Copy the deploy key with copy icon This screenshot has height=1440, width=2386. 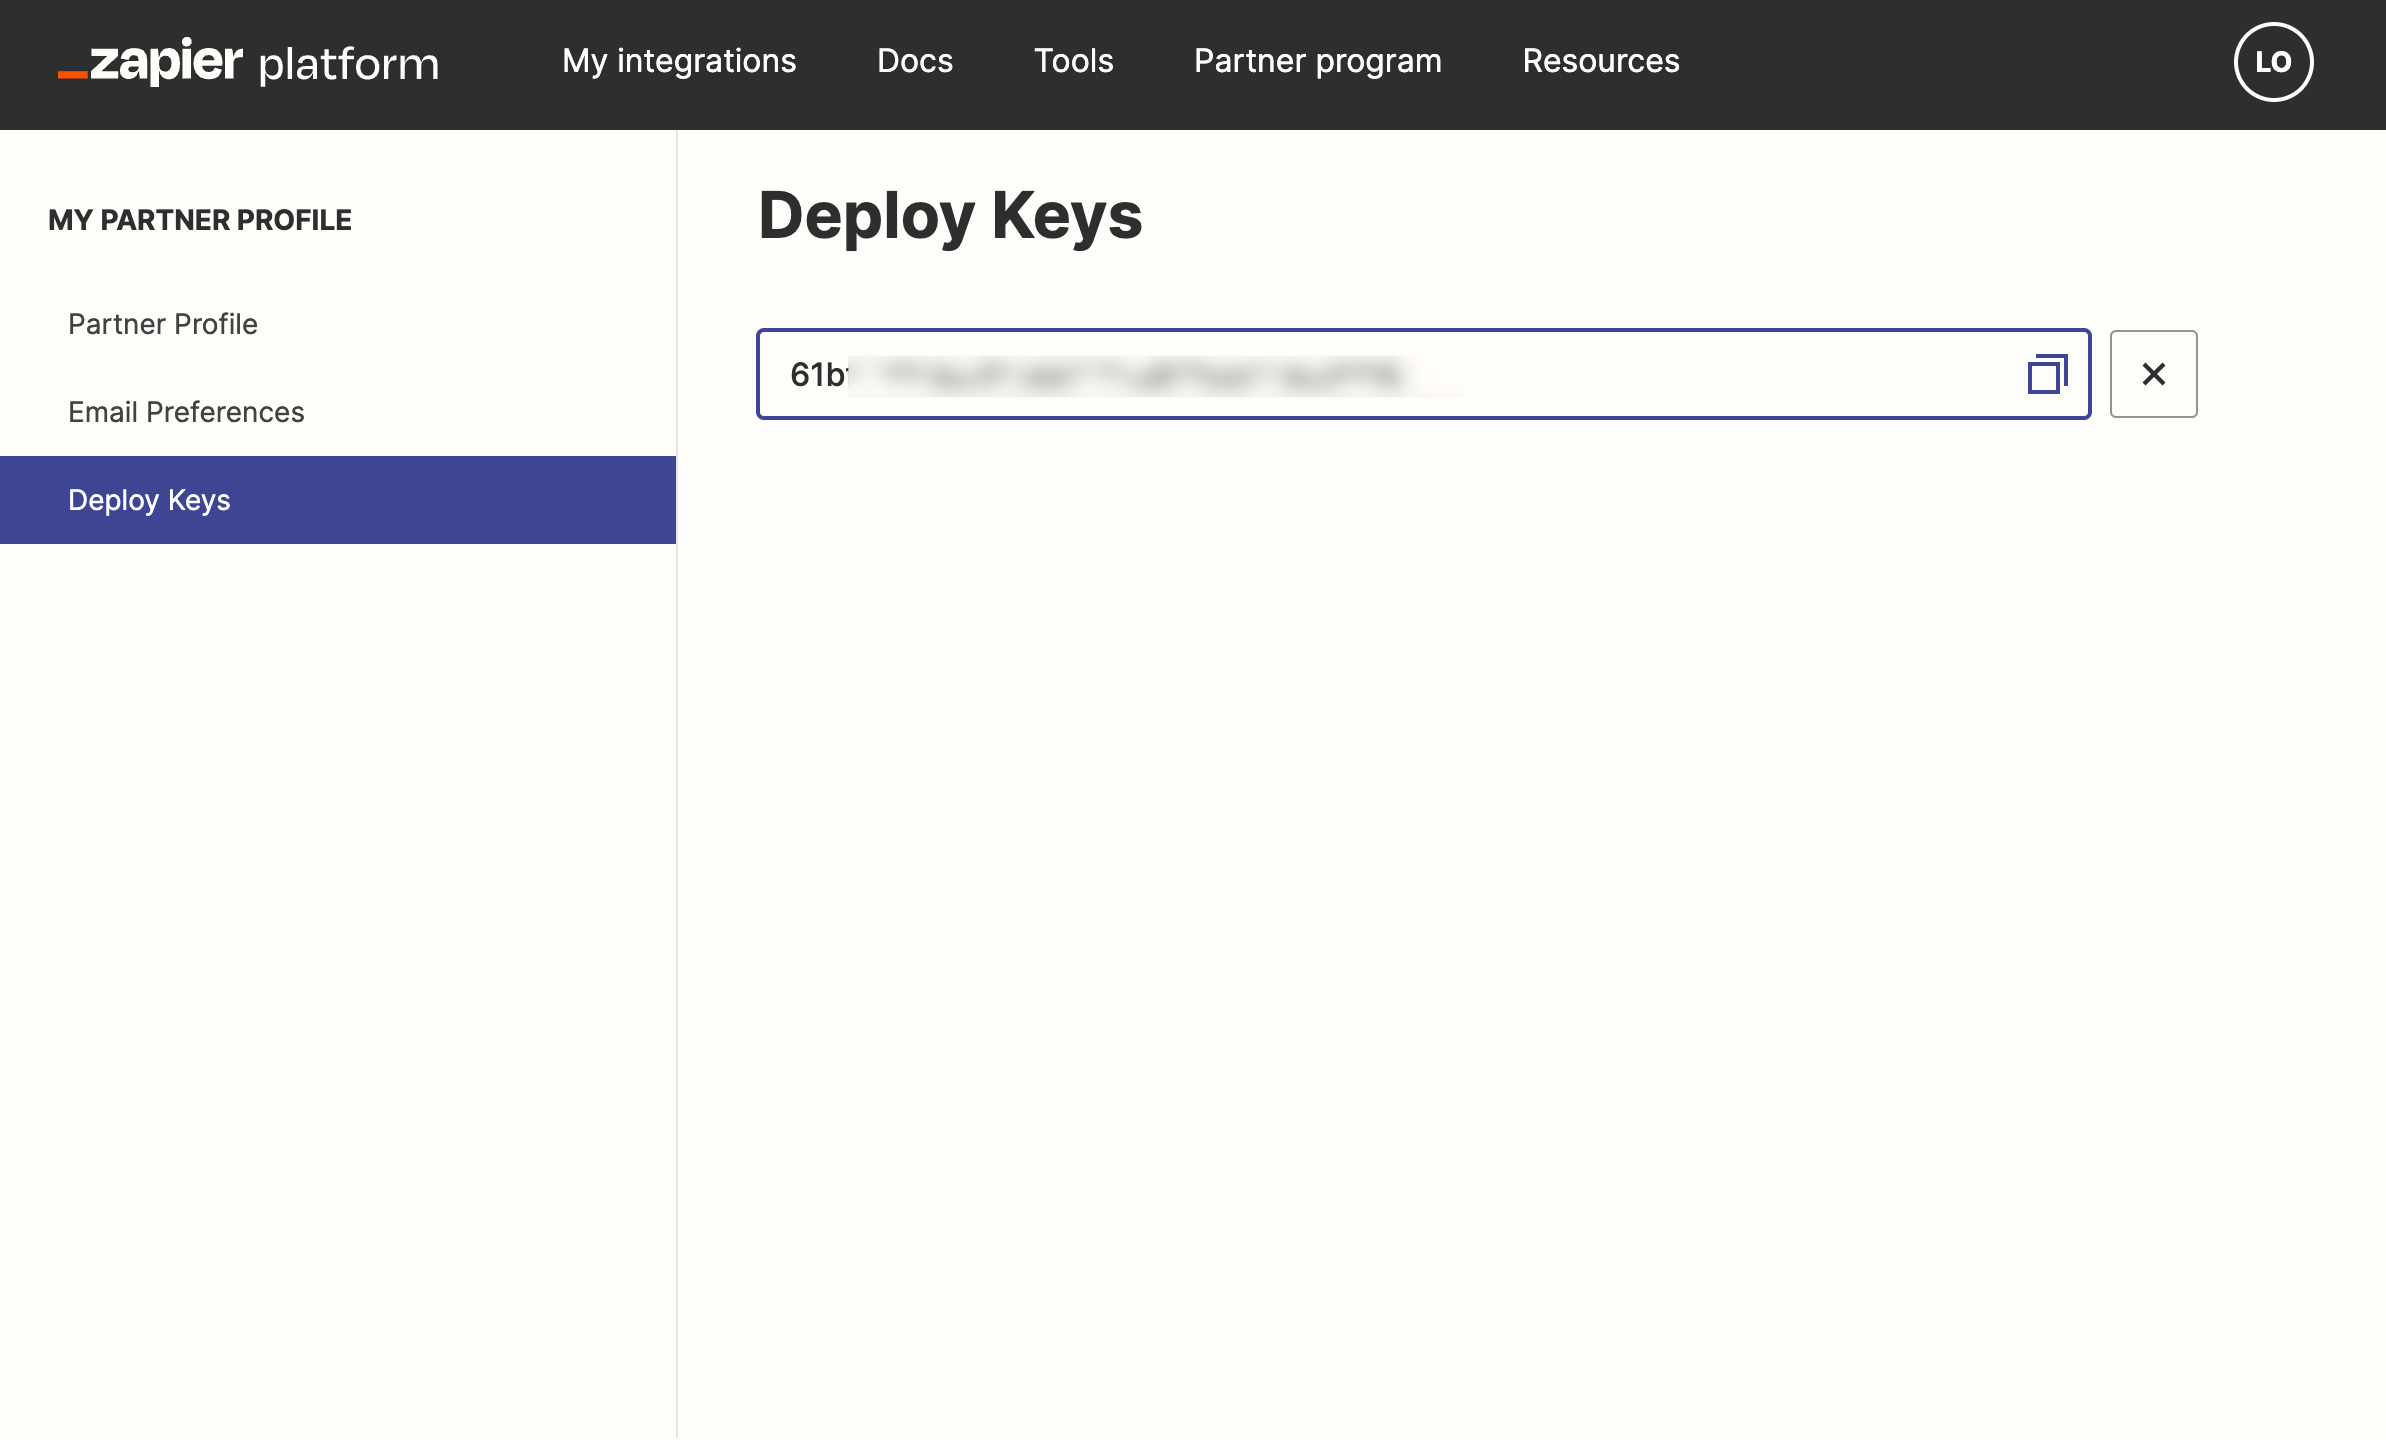[2046, 375]
